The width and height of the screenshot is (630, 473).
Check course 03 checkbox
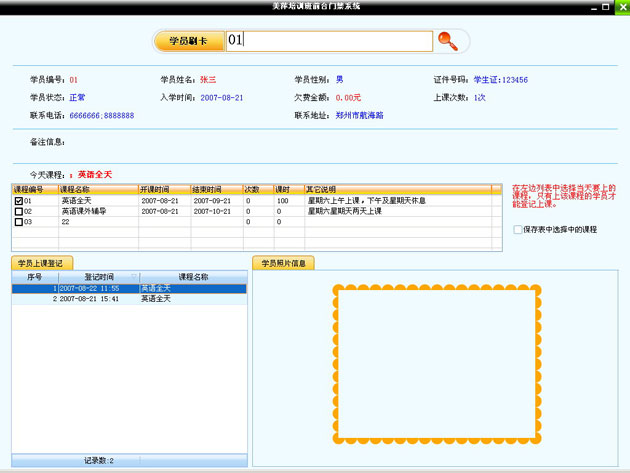pyautogui.click(x=19, y=222)
